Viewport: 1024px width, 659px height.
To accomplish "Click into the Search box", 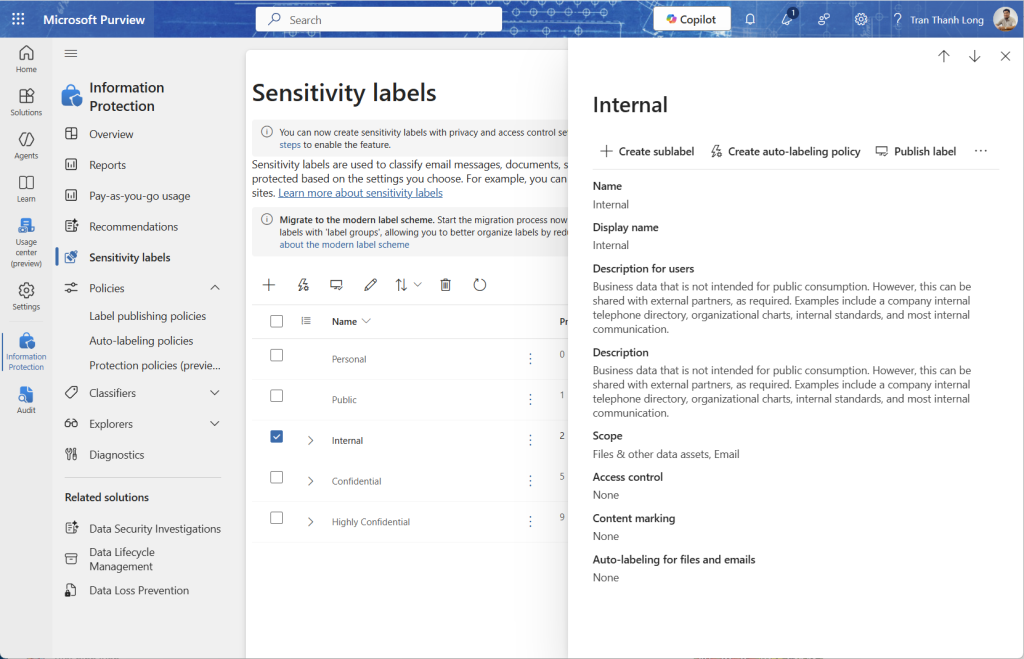I will 380,19.
